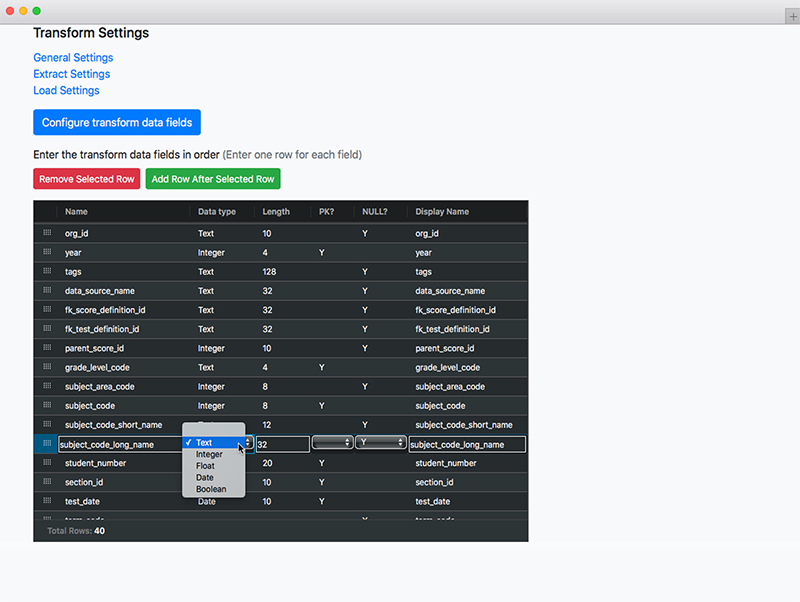The image size is (800, 602).
Task: Click the new tab plus icon
Action: (x=793, y=17)
